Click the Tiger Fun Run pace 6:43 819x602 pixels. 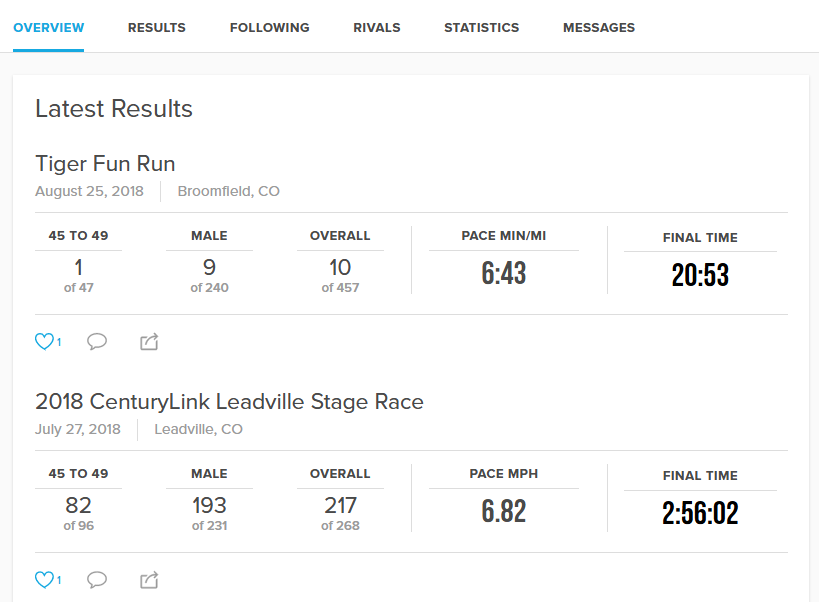pyautogui.click(x=504, y=274)
